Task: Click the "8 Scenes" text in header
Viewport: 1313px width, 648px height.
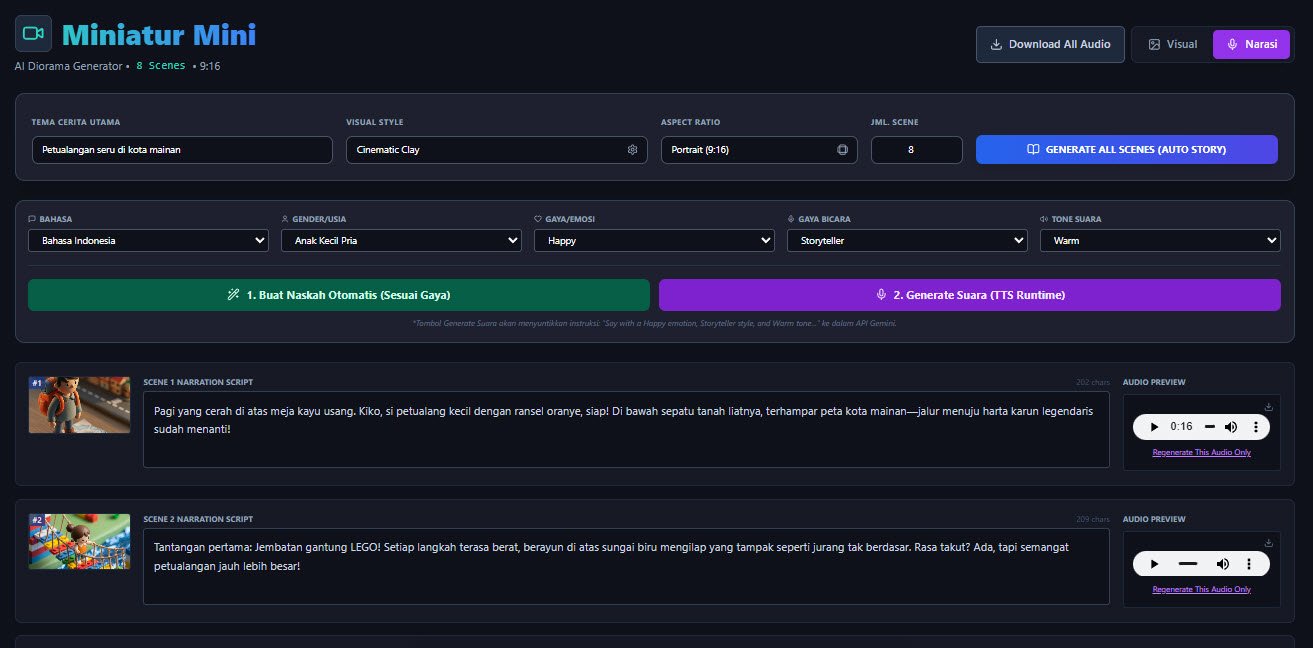Action: click(x=161, y=66)
